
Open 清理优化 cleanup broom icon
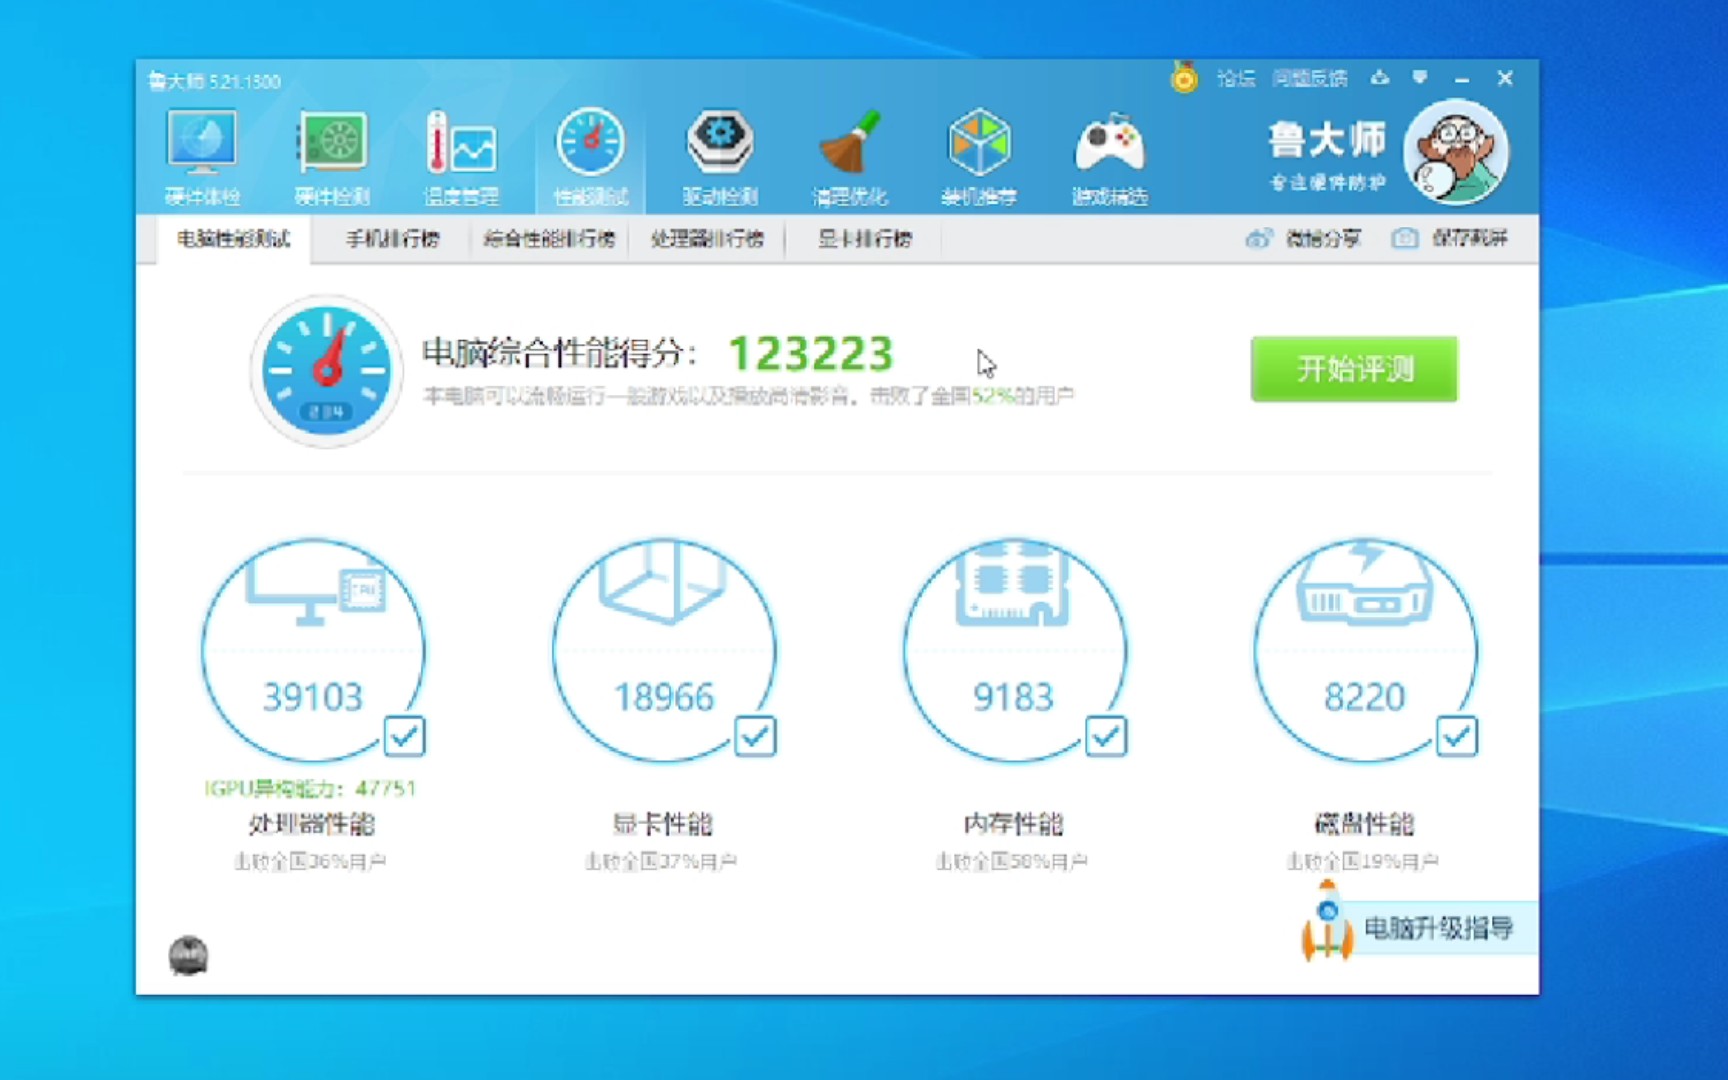(x=849, y=156)
